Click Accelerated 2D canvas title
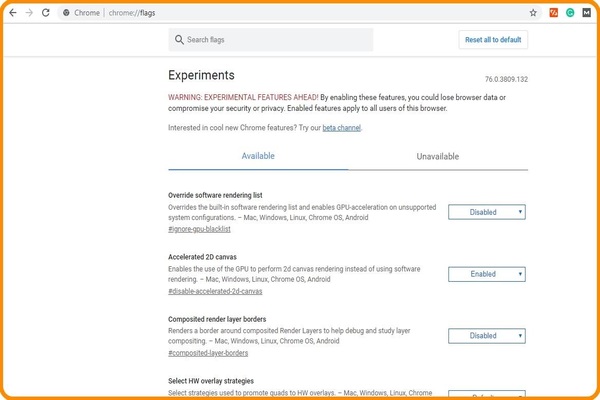Image resolution: width=600 pixels, height=400 pixels. coord(202,257)
